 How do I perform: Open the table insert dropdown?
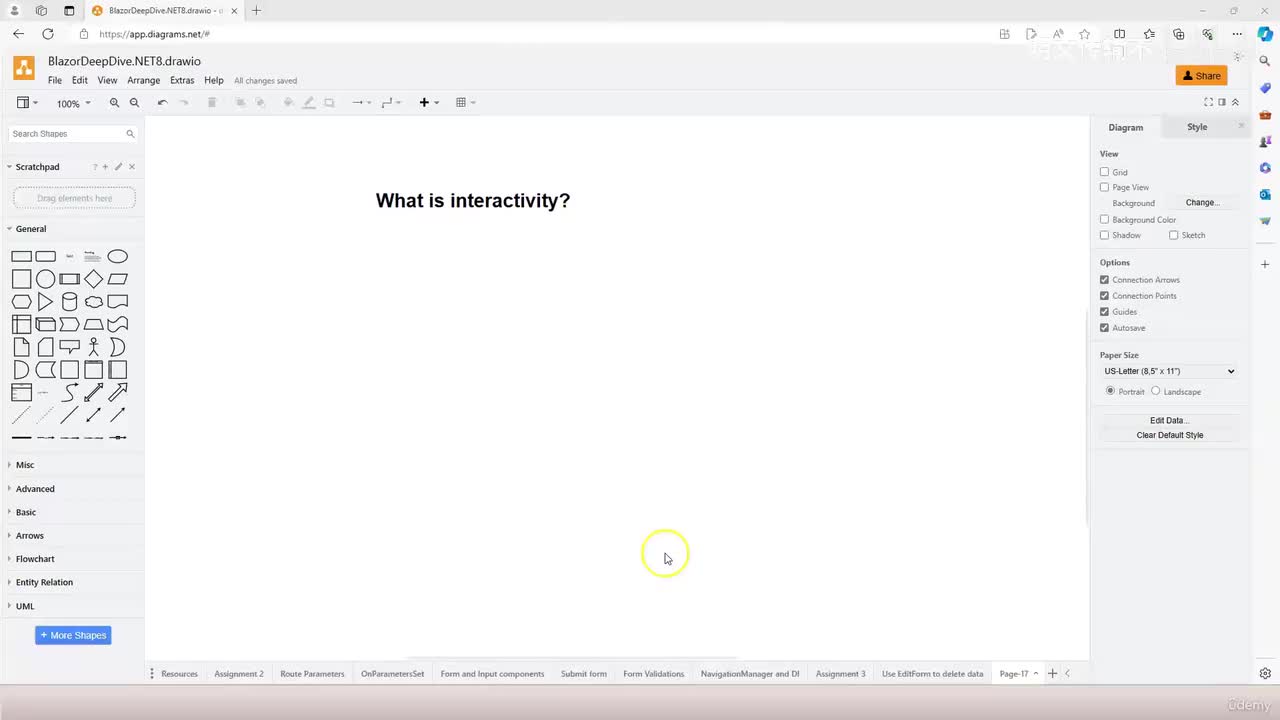pos(465,103)
